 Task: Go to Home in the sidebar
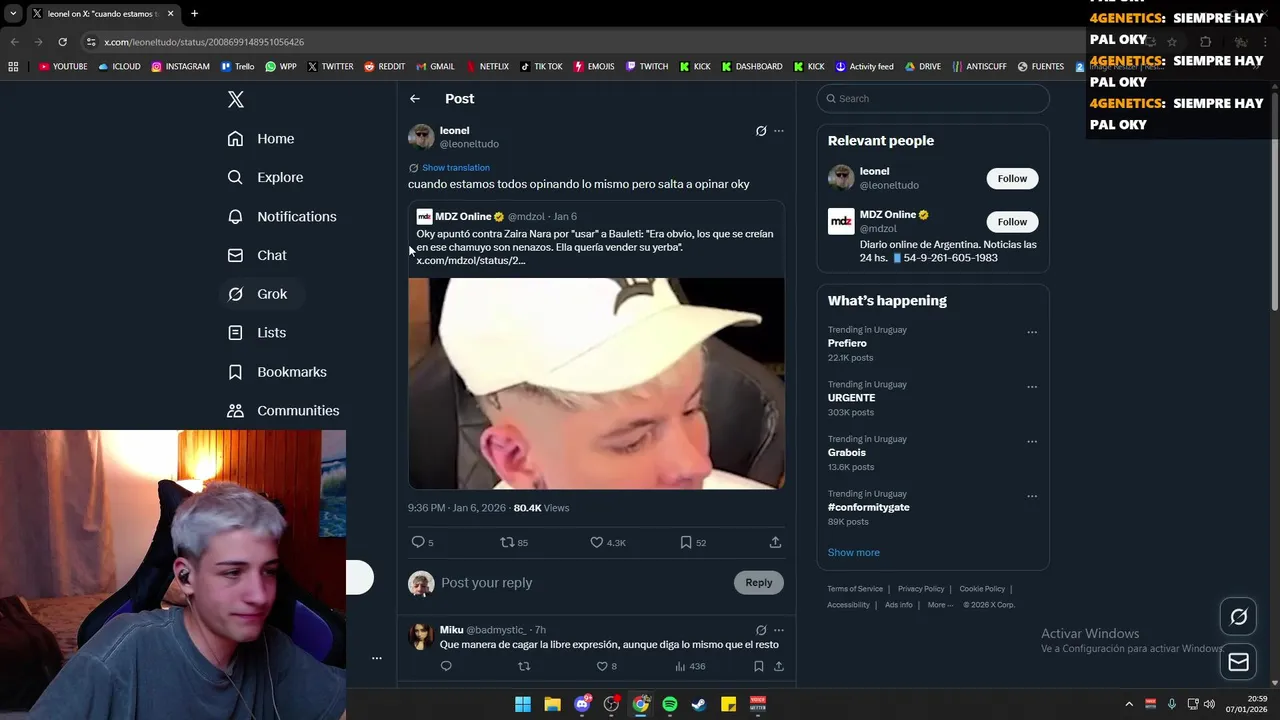[x=261, y=139]
